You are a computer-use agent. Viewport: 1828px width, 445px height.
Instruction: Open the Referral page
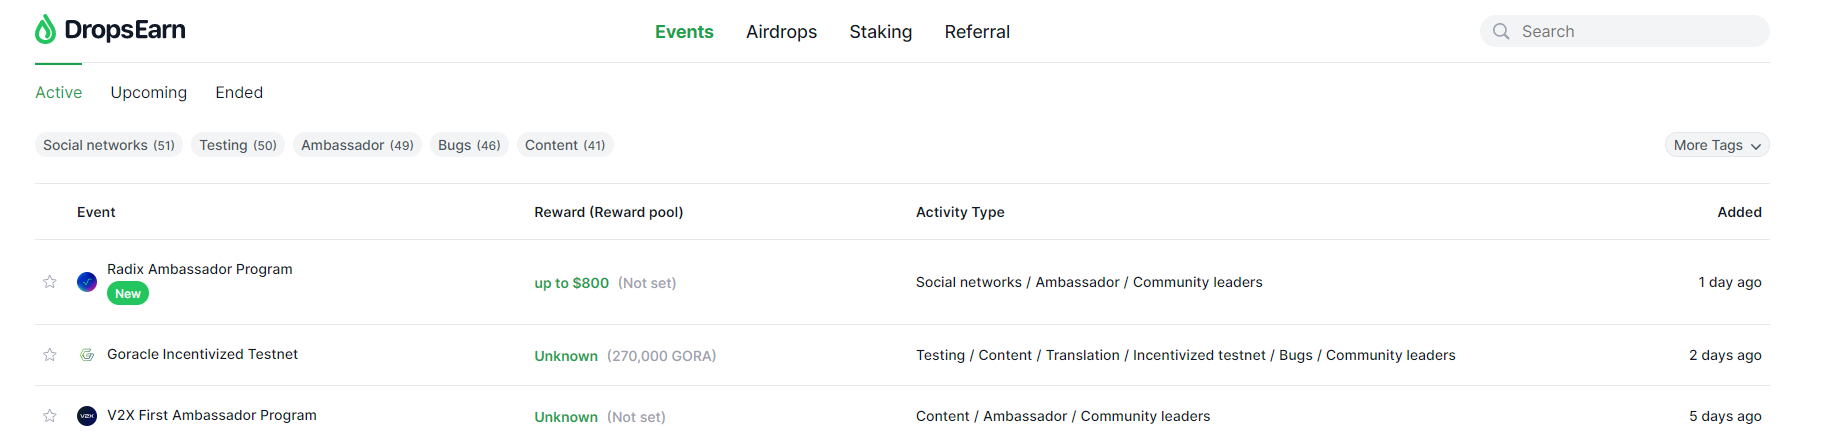point(977,32)
